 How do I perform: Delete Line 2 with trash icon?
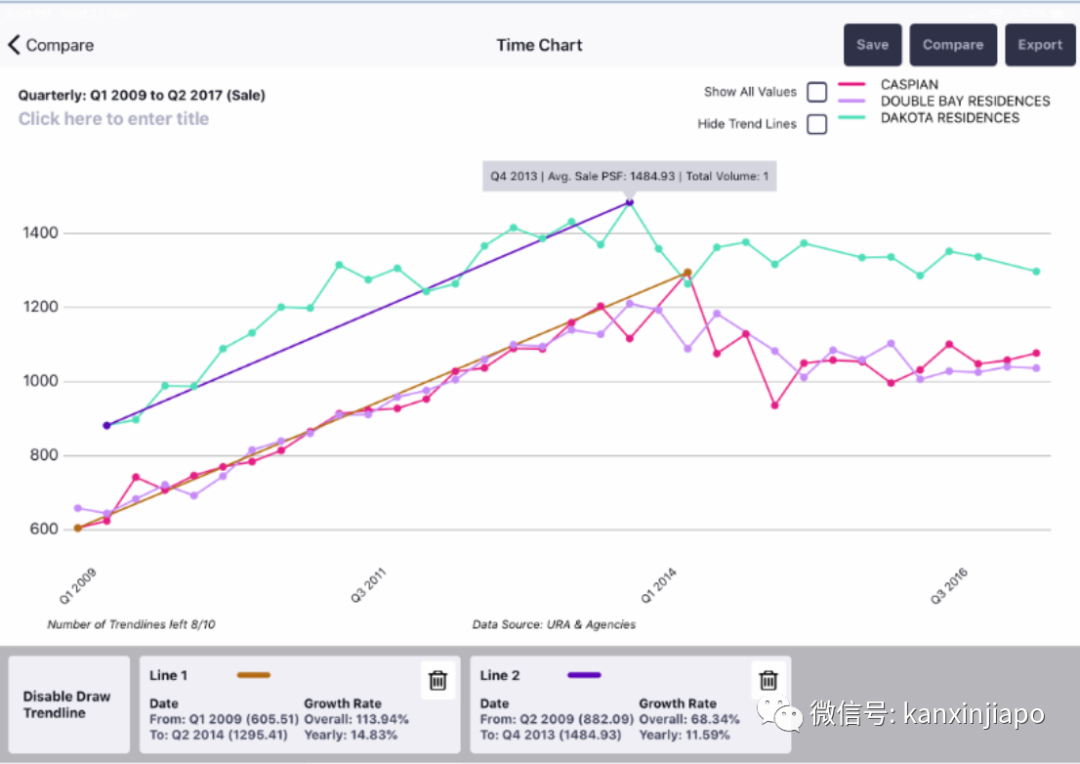coord(768,680)
